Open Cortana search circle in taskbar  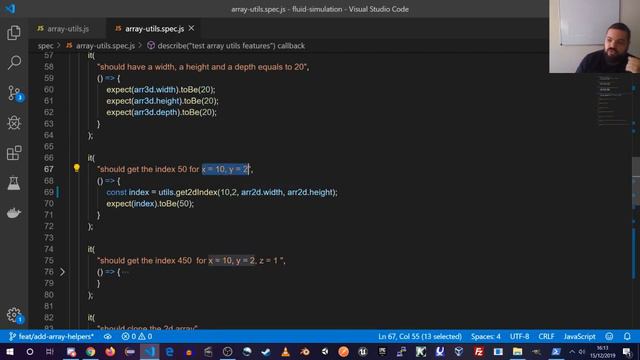click(29, 351)
